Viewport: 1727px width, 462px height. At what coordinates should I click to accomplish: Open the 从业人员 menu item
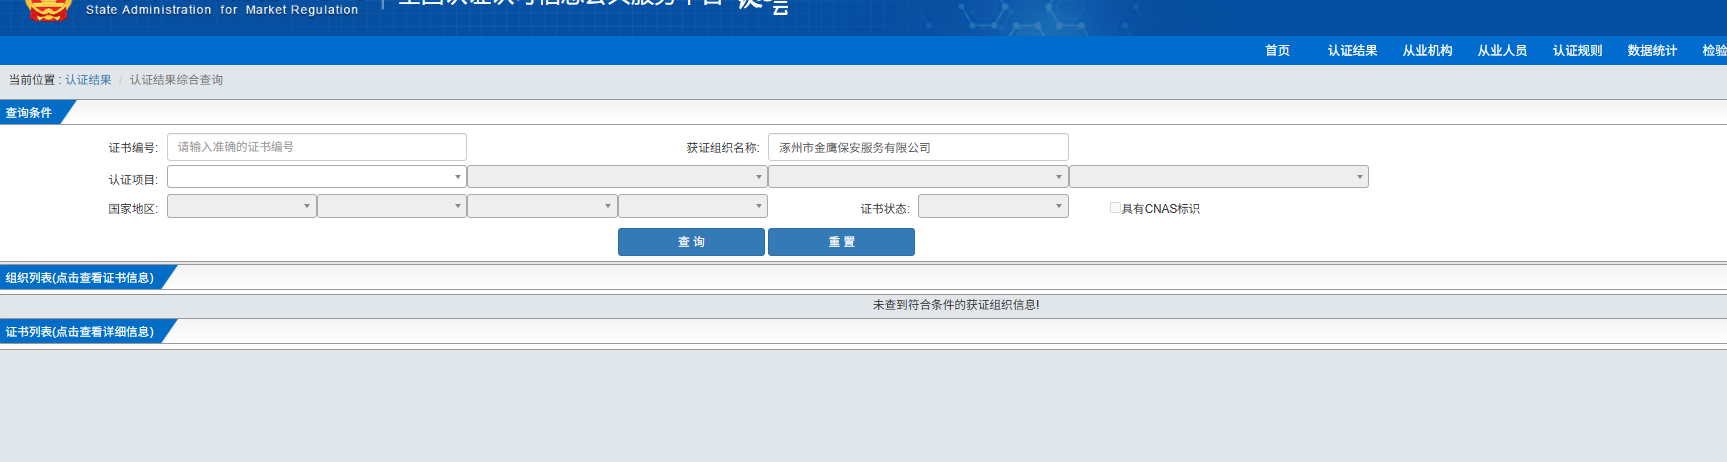pyautogui.click(x=1502, y=51)
